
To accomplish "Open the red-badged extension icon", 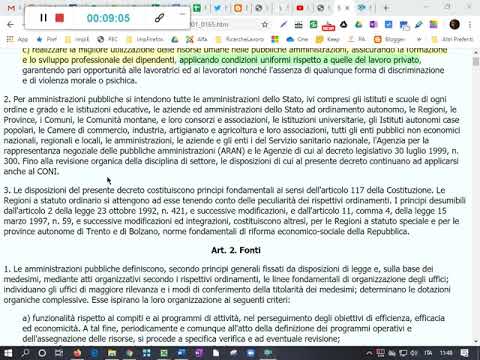I will click(328, 25).
